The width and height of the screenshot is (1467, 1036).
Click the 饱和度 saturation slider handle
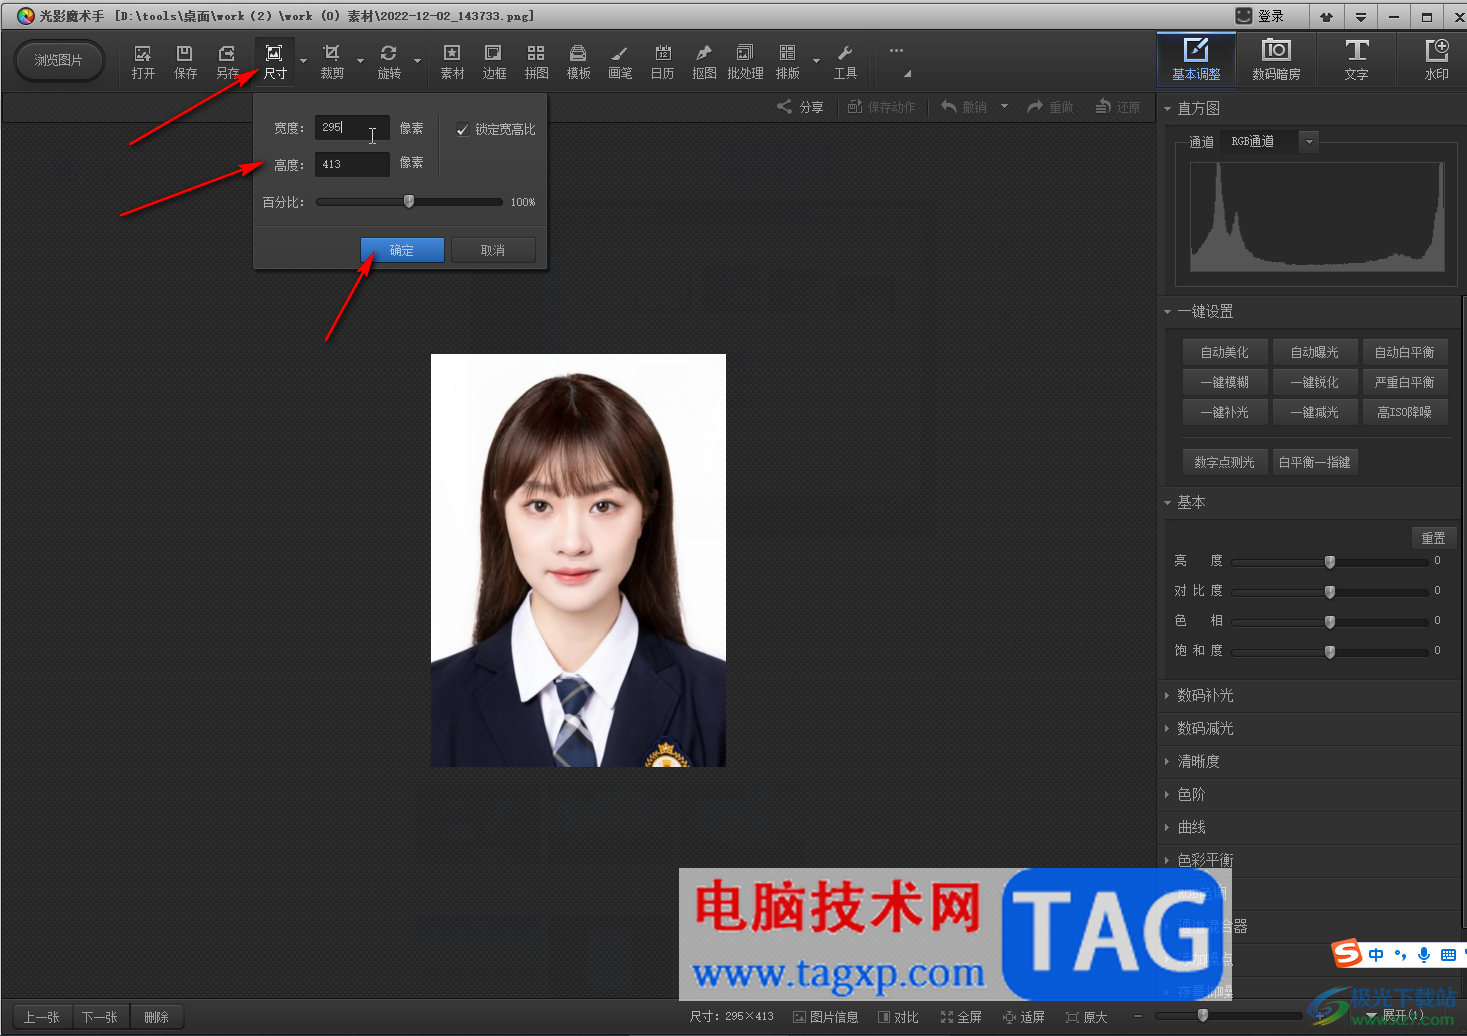[x=1330, y=652]
